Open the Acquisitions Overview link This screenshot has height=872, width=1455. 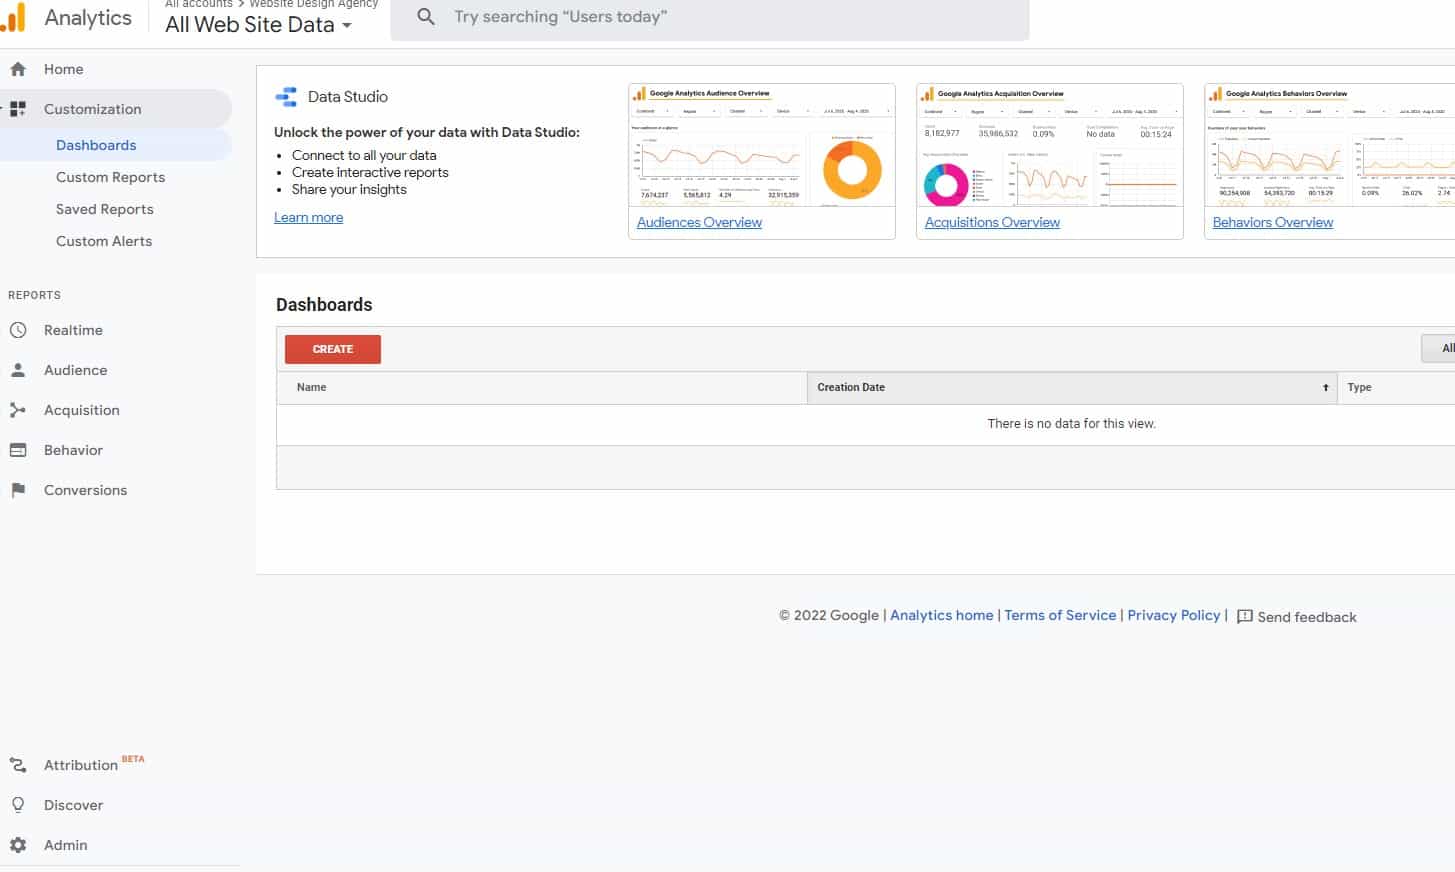[x=992, y=222]
